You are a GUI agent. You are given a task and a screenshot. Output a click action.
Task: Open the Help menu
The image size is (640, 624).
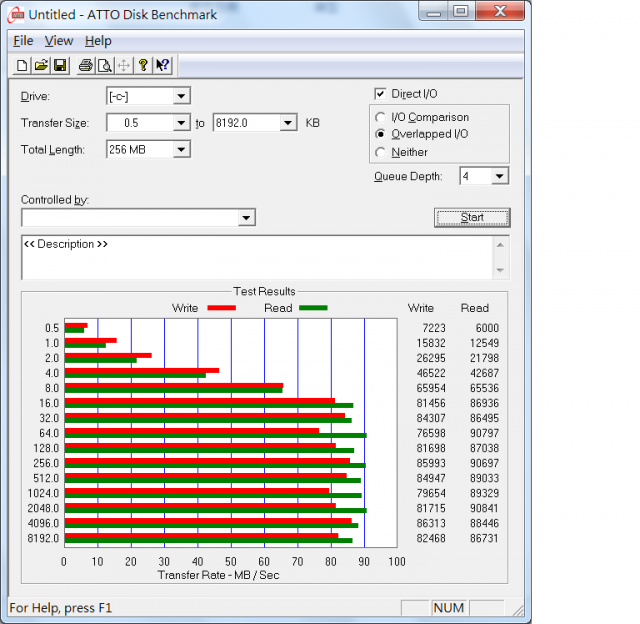pos(98,41)
